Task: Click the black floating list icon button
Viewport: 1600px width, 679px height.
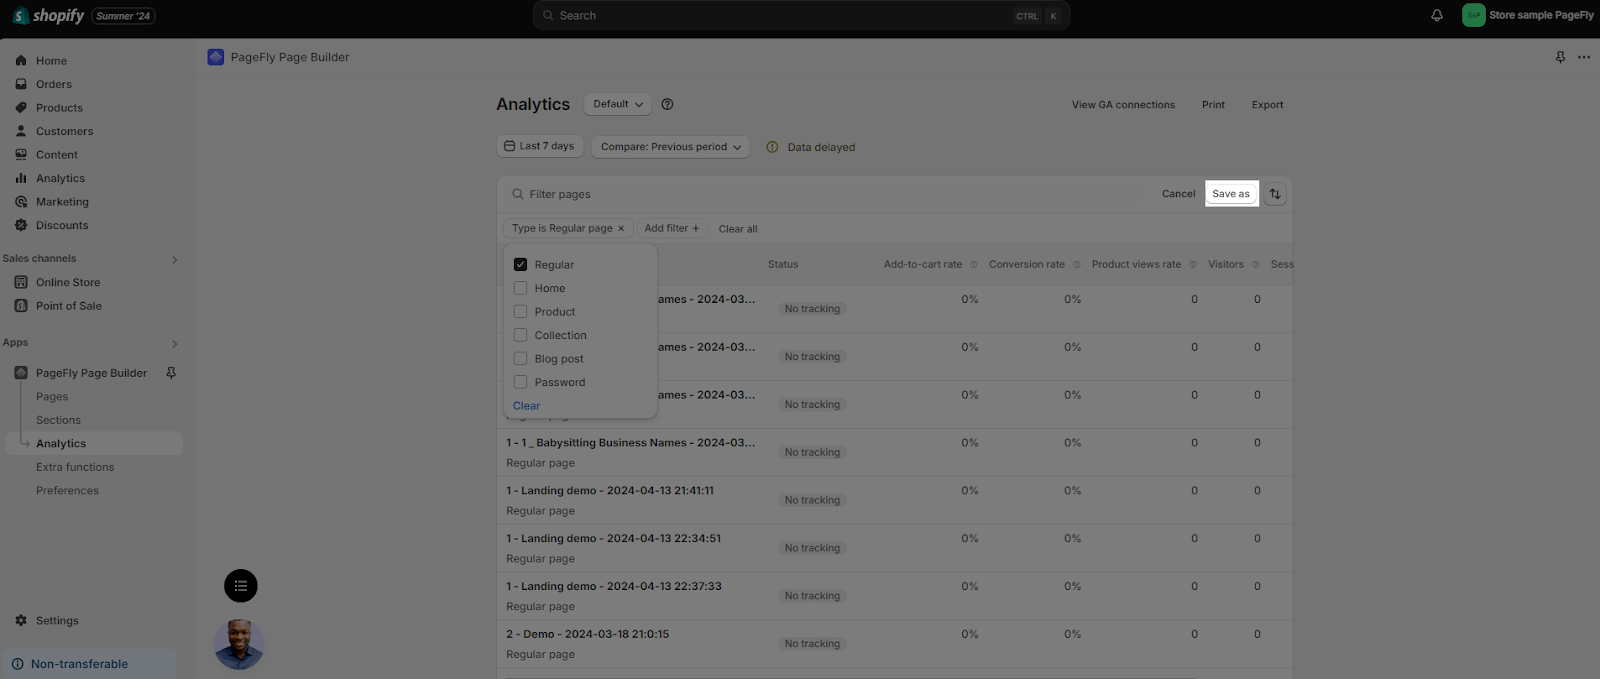Action: click(x=241, y=586)
